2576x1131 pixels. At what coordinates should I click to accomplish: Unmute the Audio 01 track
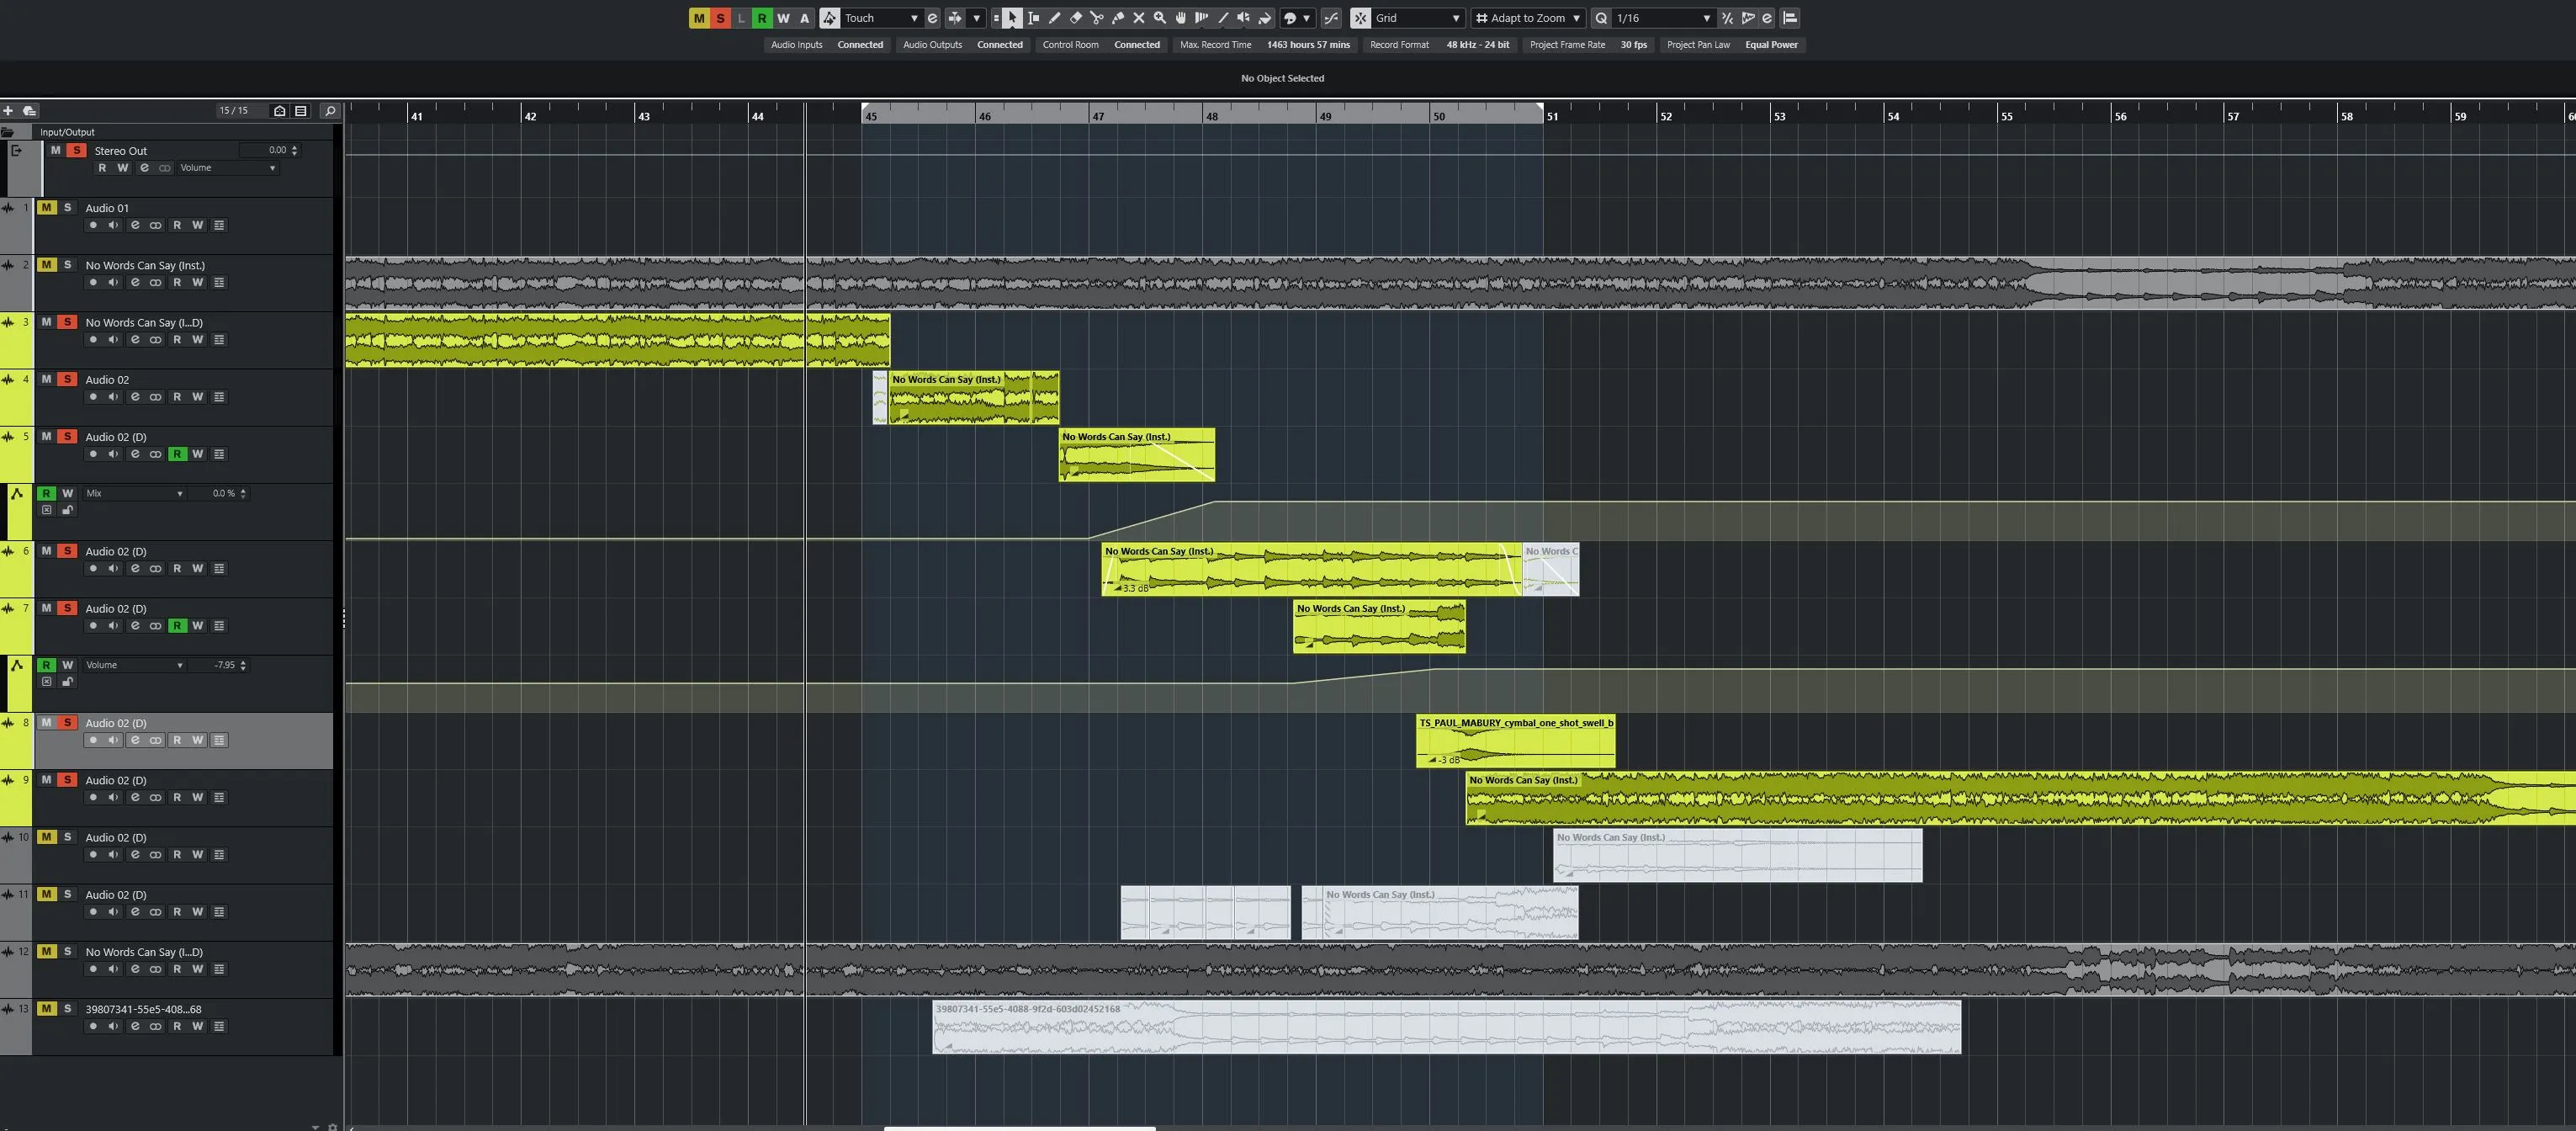pyautogui.click(x=46, y=208)
